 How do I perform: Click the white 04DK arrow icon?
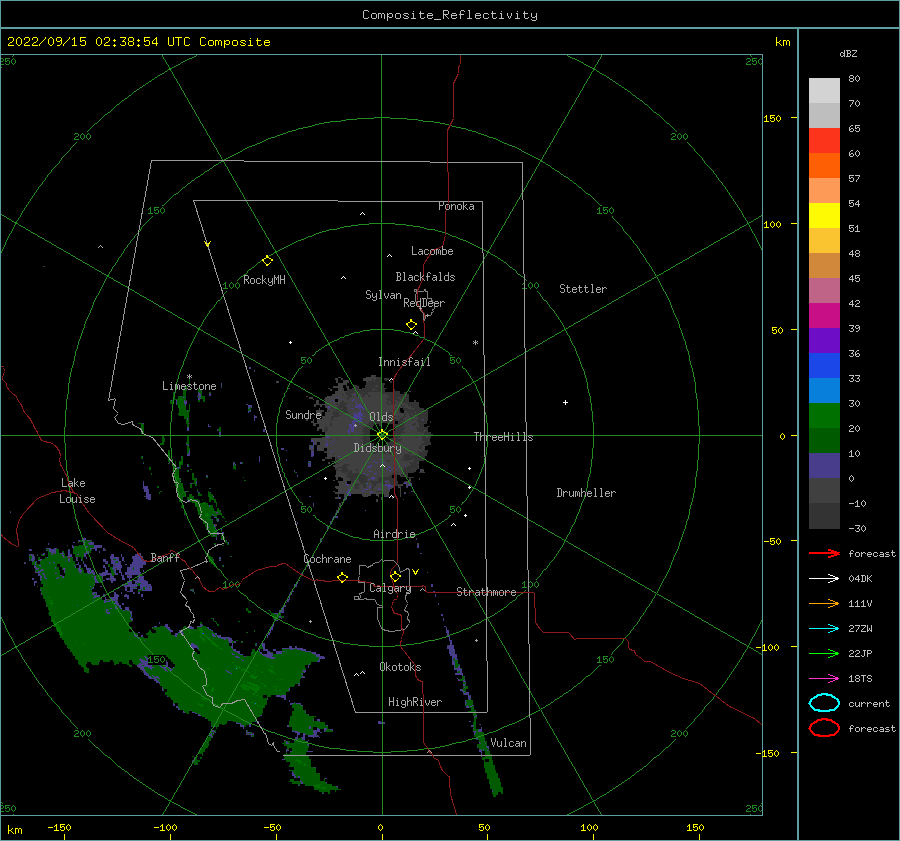pyautogui.click(x=824, y=578)
